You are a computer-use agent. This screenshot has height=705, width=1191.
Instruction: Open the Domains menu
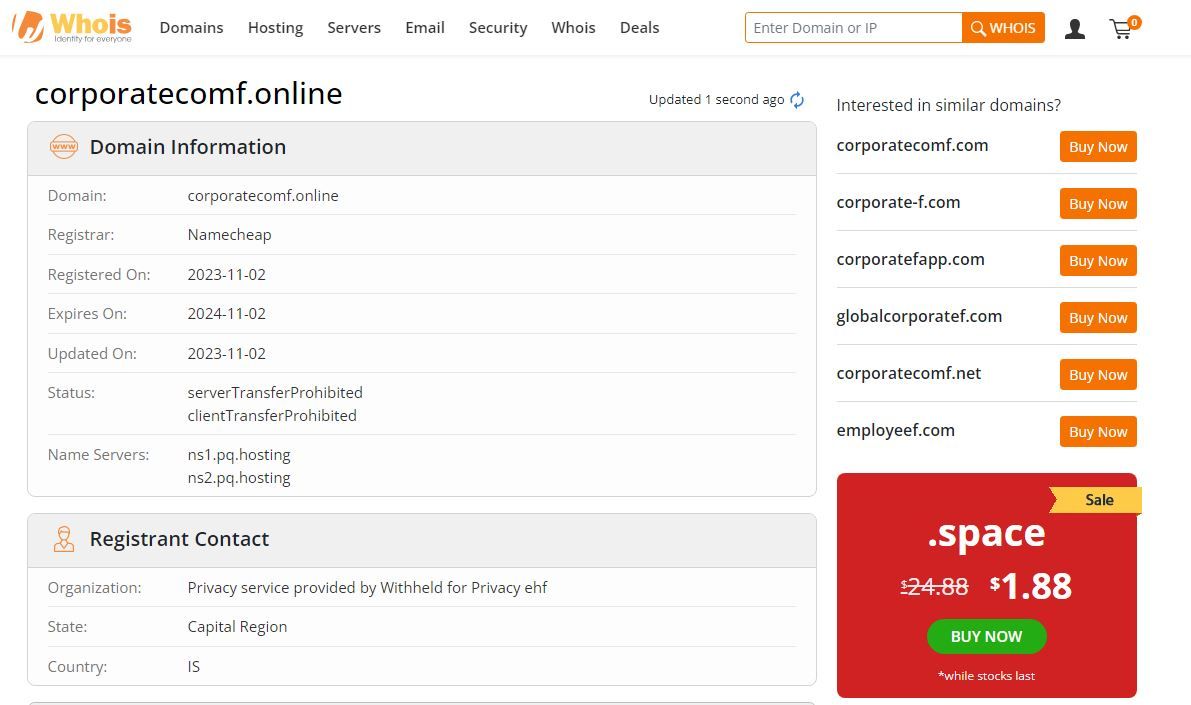[x=191, y=27]
